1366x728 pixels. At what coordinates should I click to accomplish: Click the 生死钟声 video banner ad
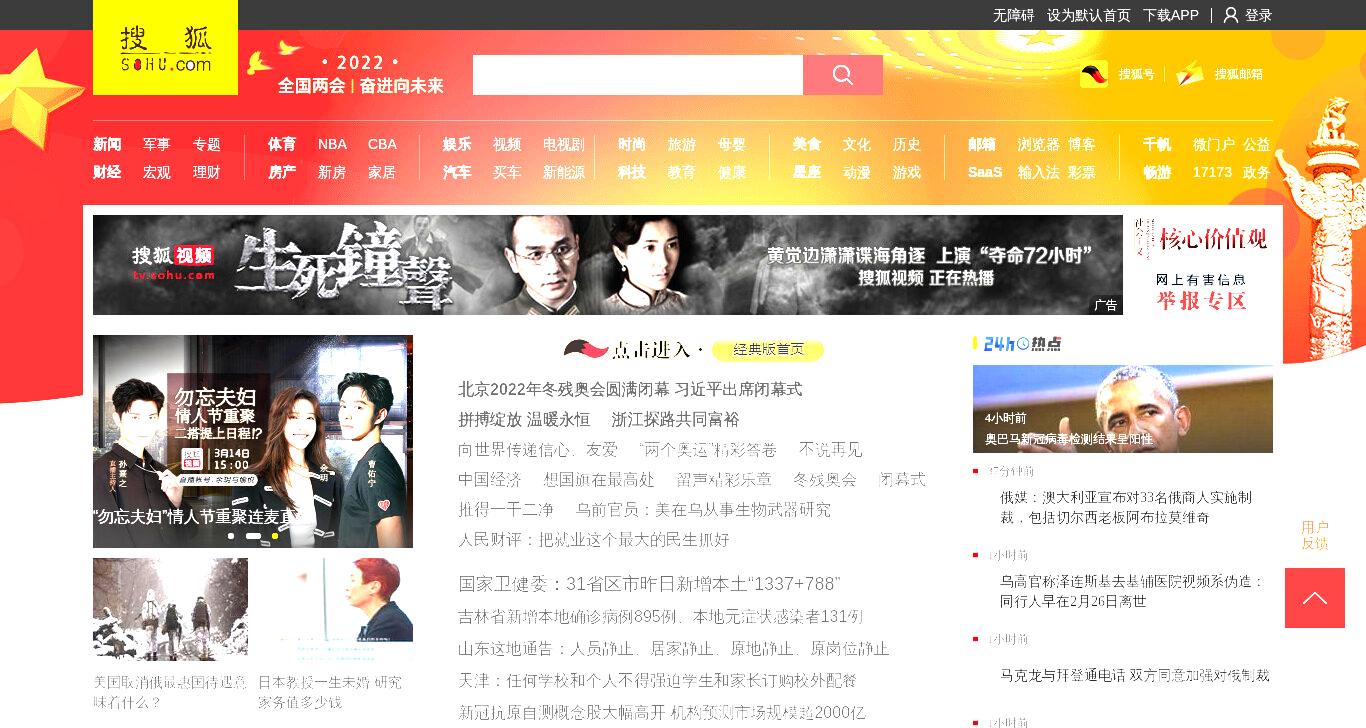(x=608, y=265)
